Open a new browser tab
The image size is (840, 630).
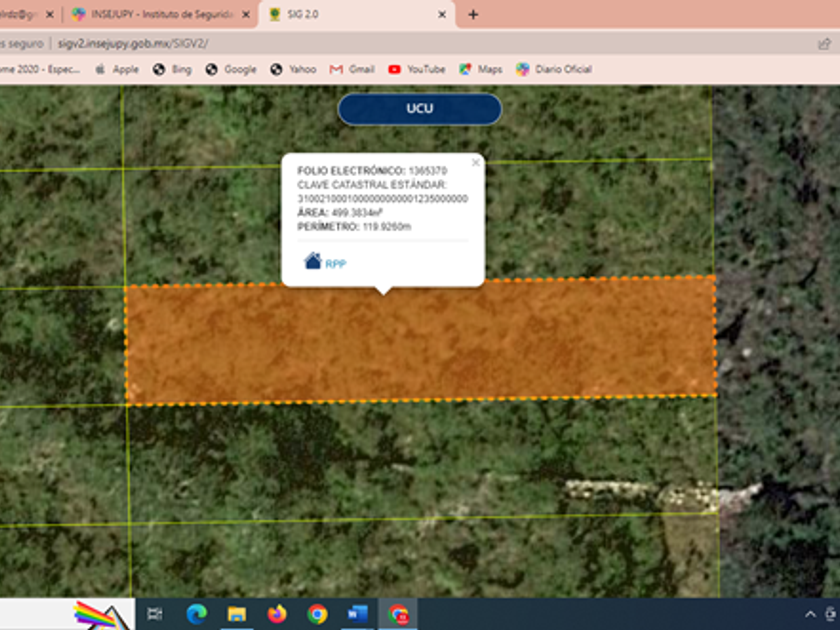(473, 15)
